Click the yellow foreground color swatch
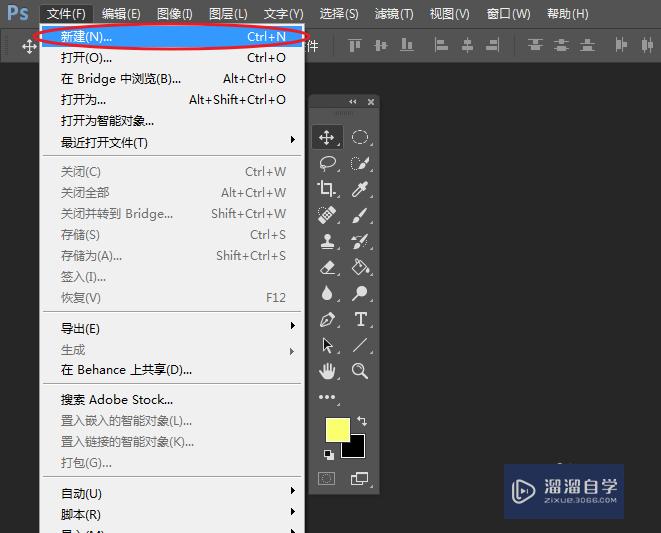 [336, 428]
